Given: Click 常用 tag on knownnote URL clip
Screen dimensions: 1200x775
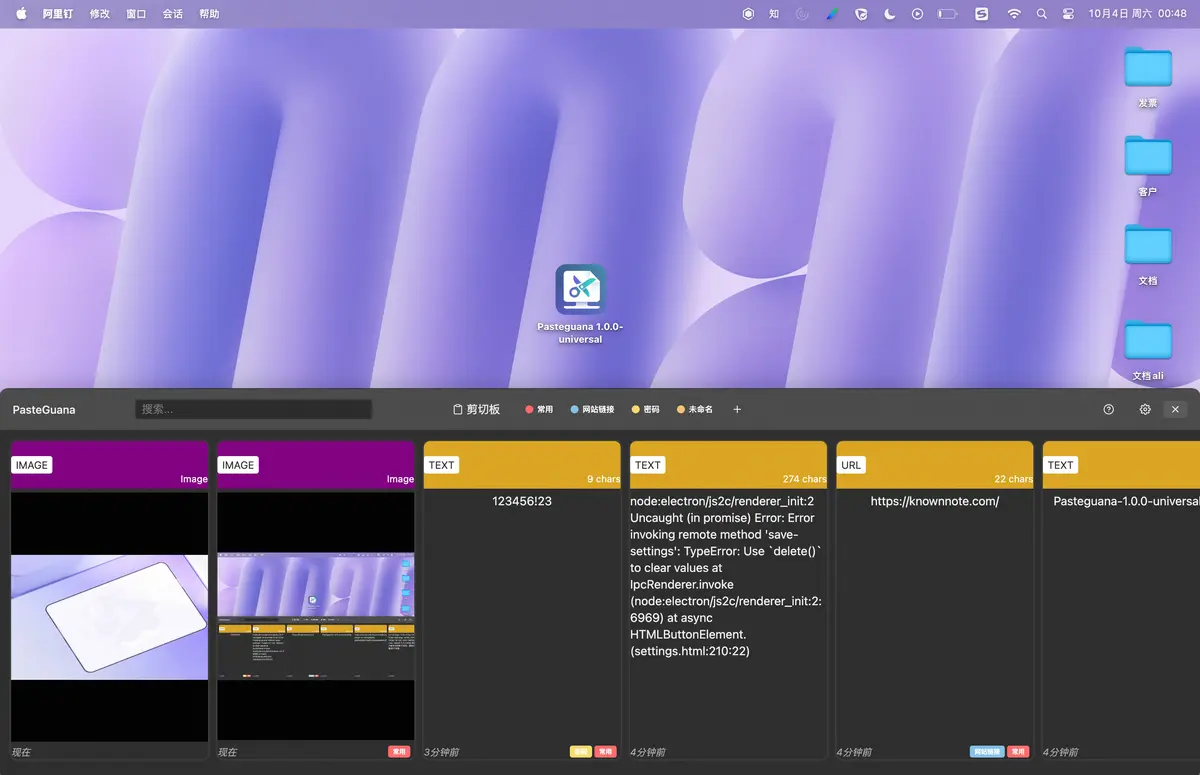Looking at the screenshot, I should (1018, 751).
